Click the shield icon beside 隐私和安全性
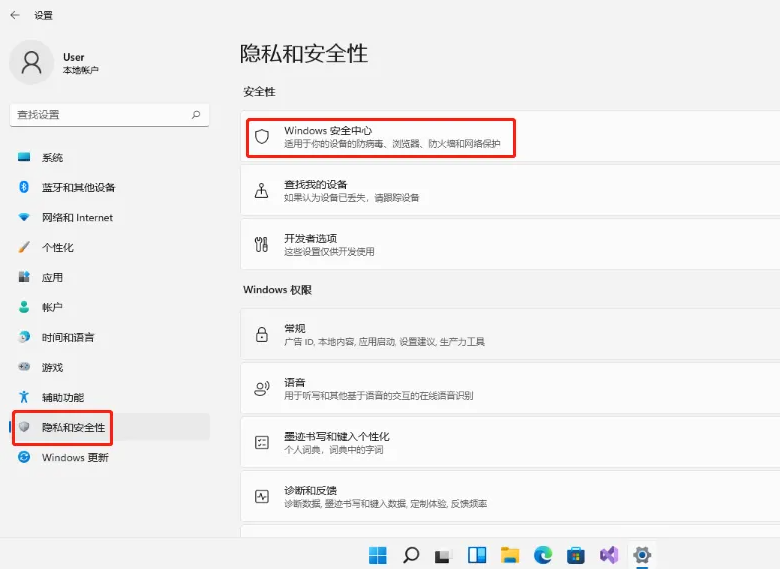 click(x=24, y=427)
